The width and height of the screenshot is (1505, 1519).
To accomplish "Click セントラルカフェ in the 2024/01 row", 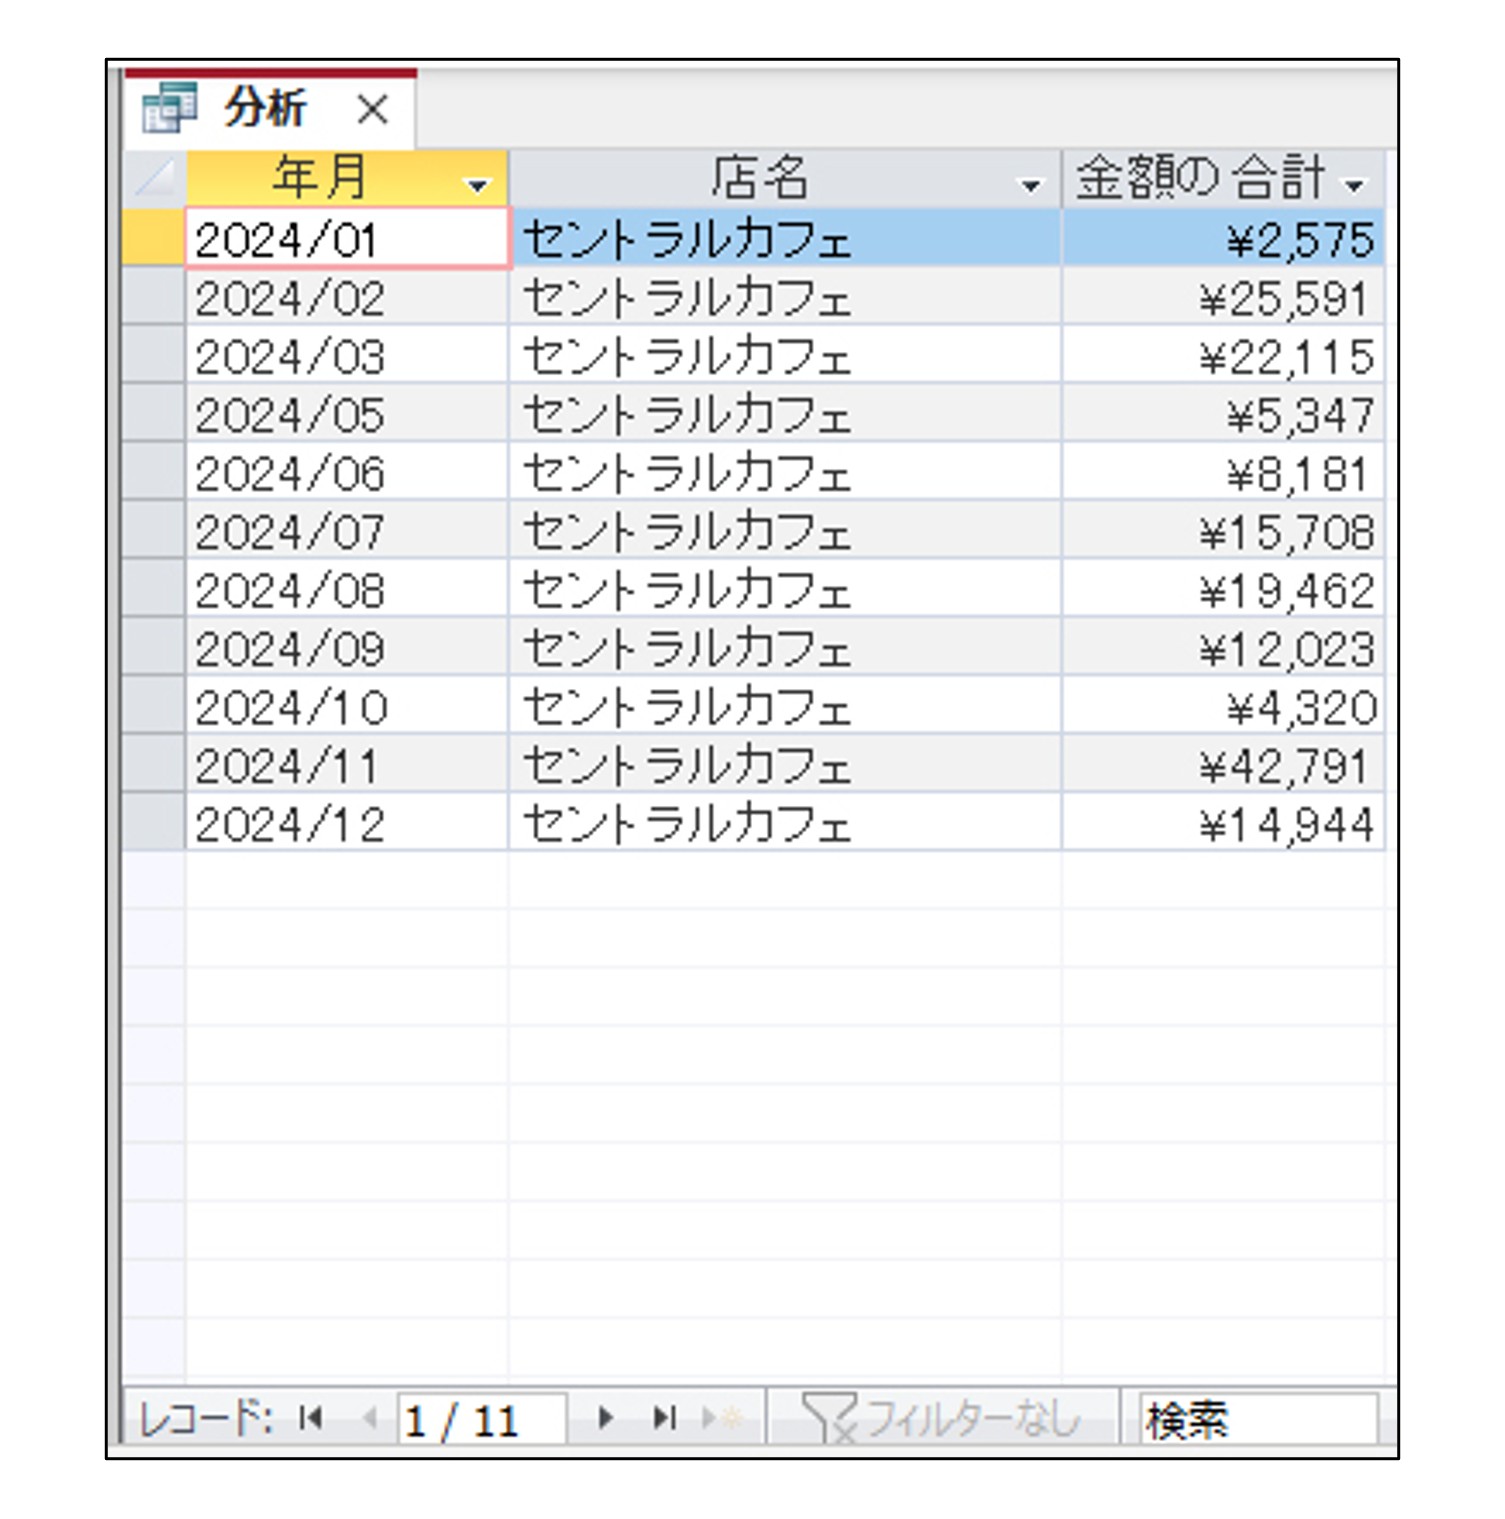I will tap(785, 238).
